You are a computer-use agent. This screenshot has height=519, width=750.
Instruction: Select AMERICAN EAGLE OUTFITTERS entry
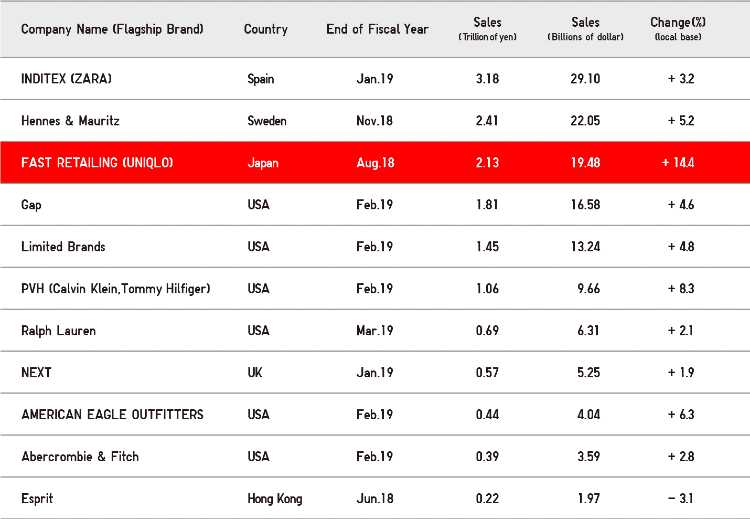[x=112, y=415]
